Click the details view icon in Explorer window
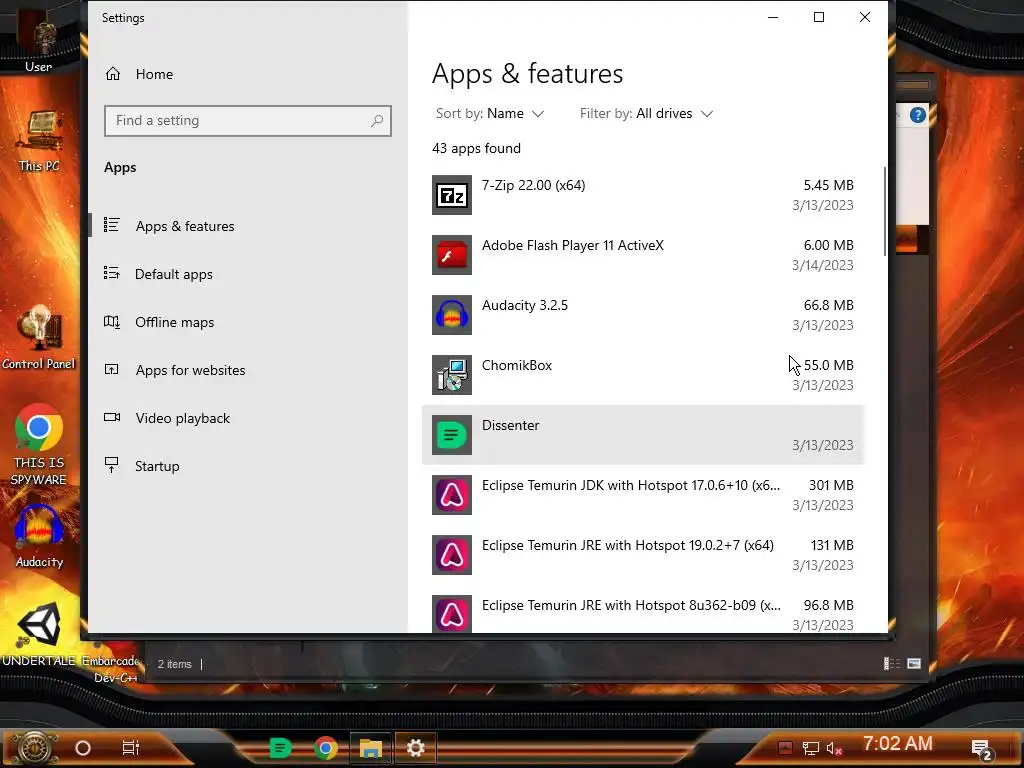 pos(891,664)
